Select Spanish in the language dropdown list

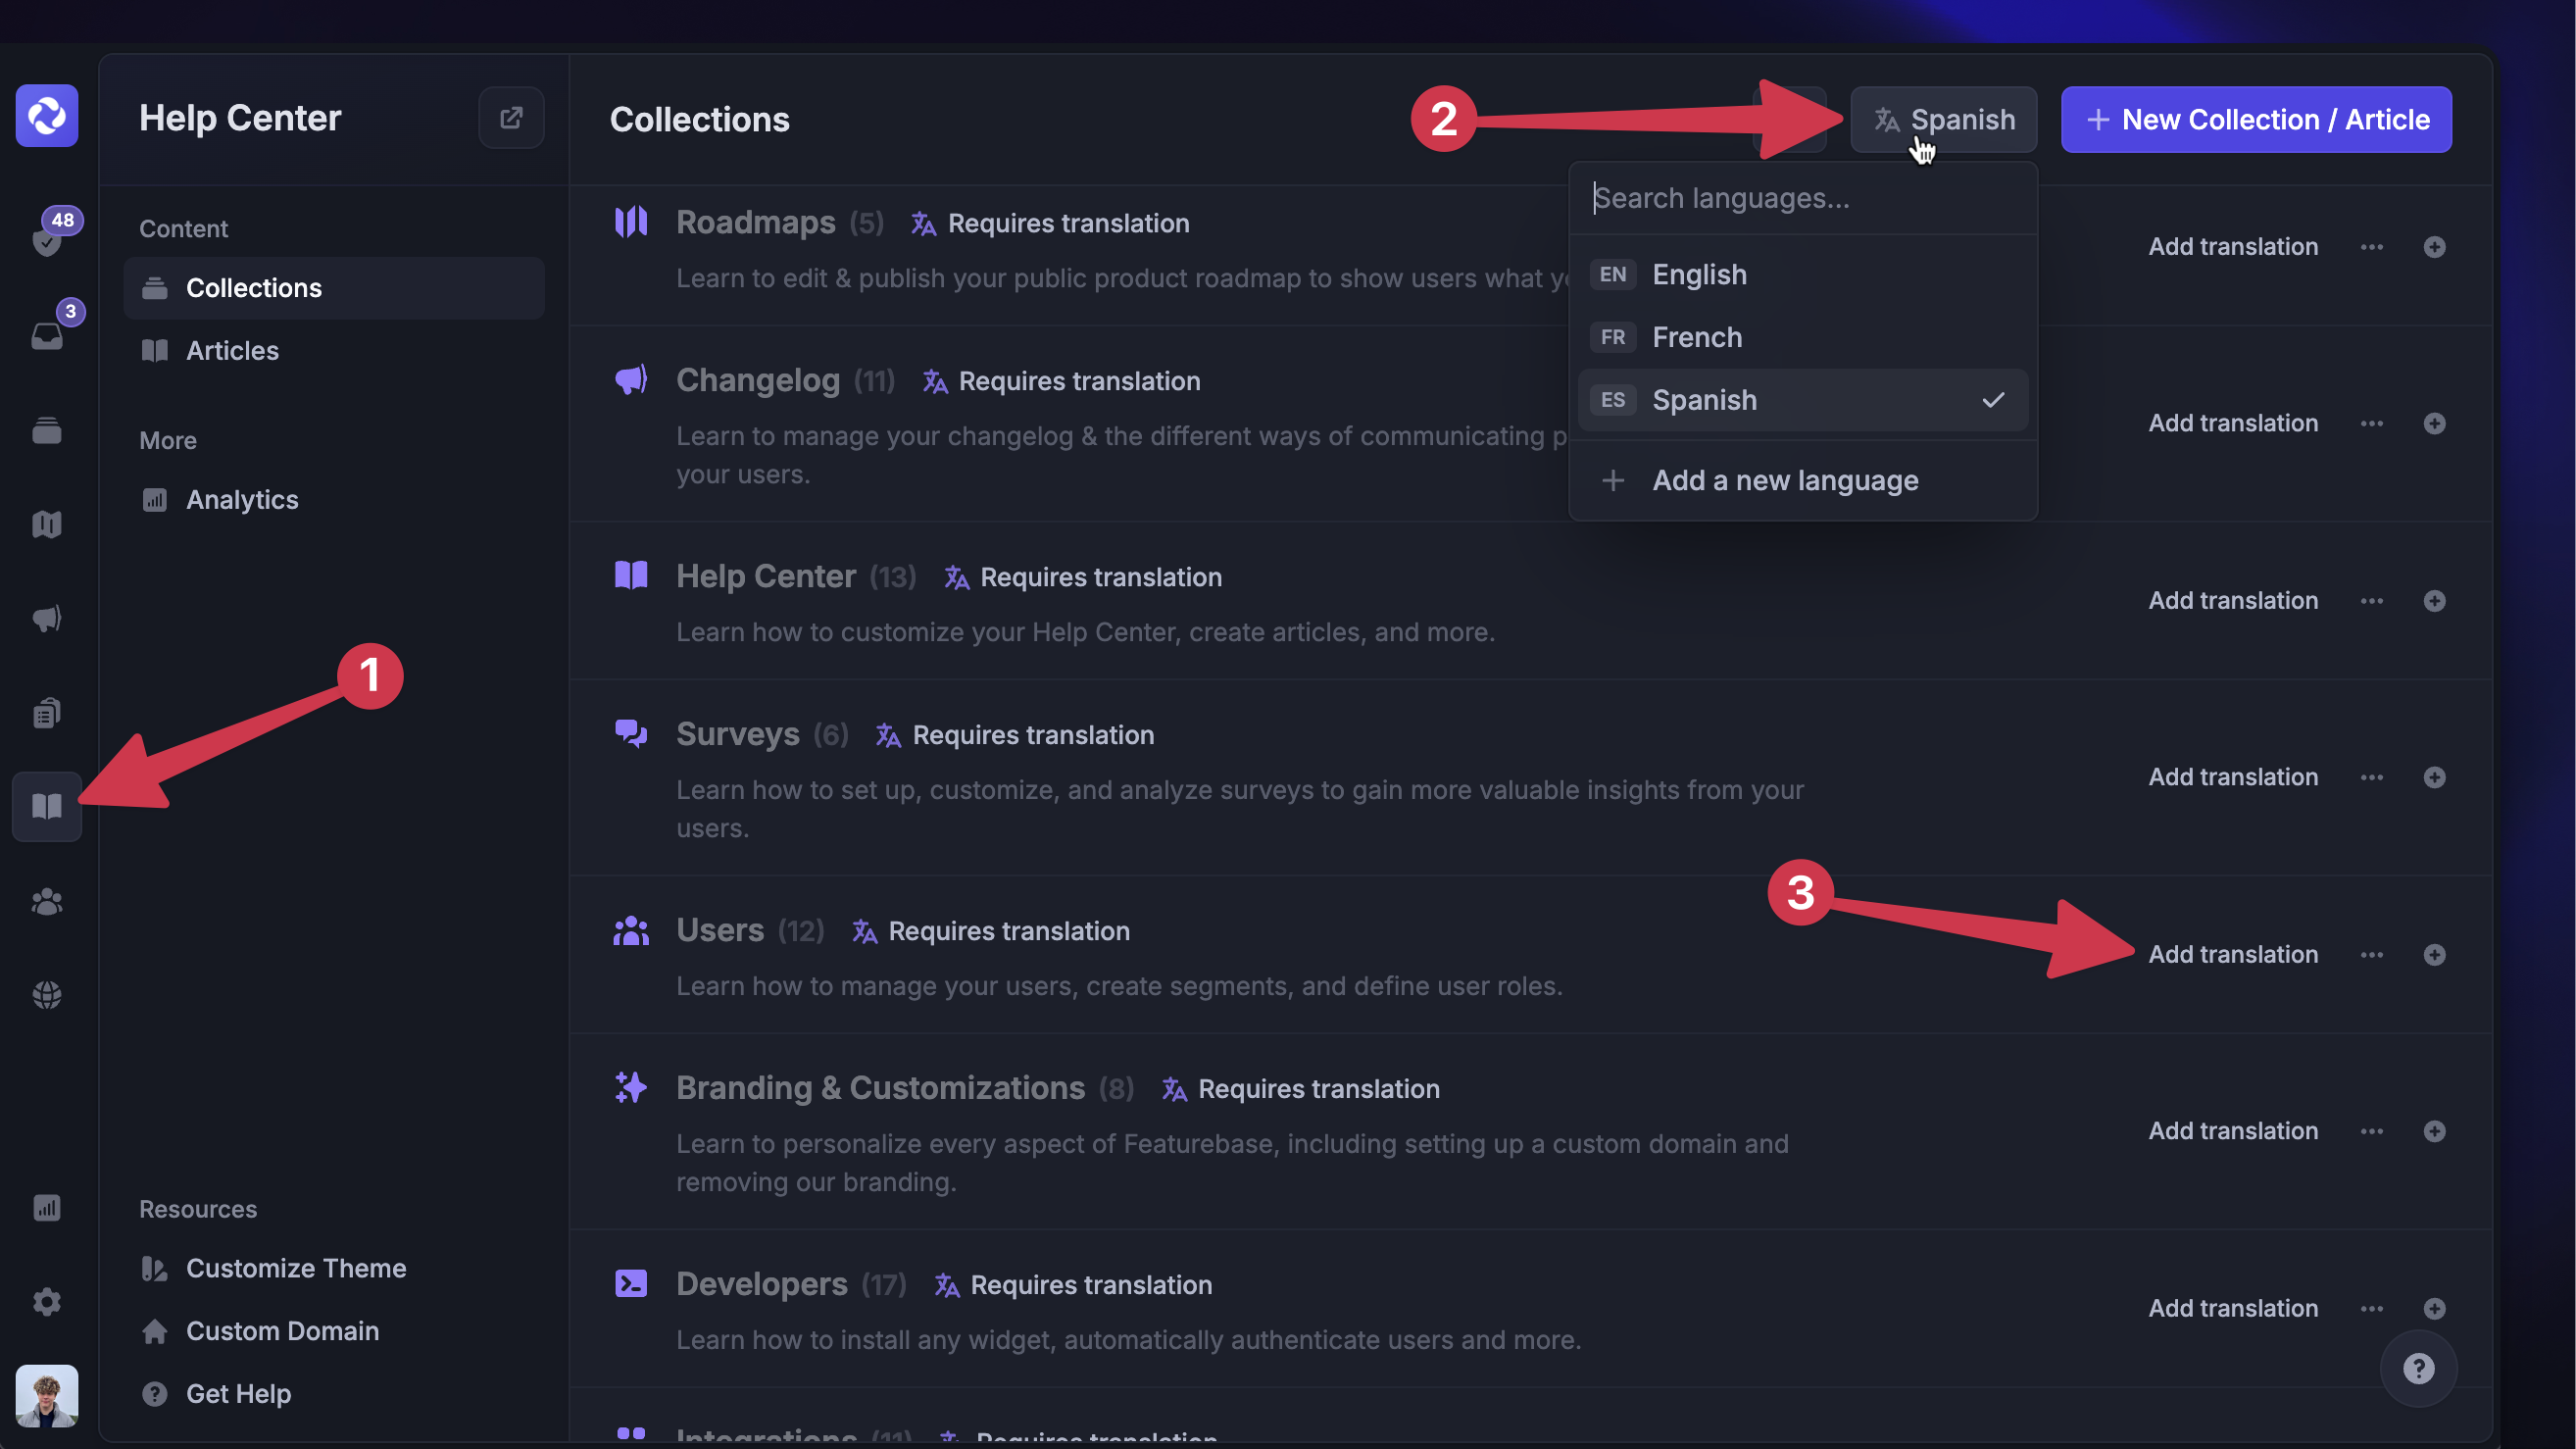click(1704, 399)
